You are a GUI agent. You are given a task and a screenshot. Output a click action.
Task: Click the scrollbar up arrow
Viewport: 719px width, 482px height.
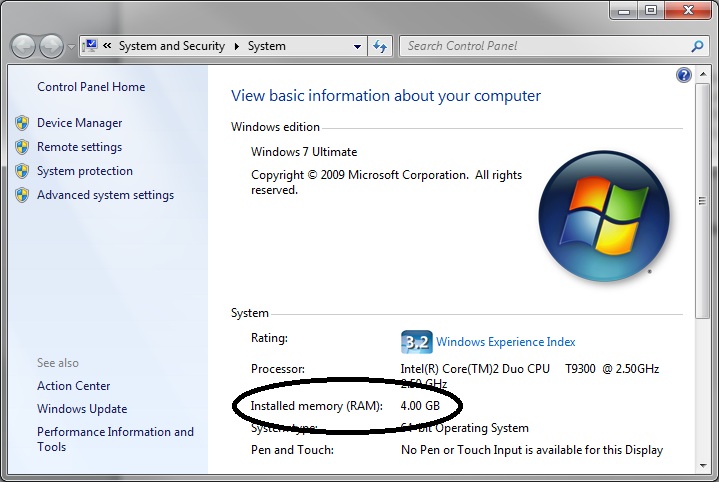(x=703, y=74)
